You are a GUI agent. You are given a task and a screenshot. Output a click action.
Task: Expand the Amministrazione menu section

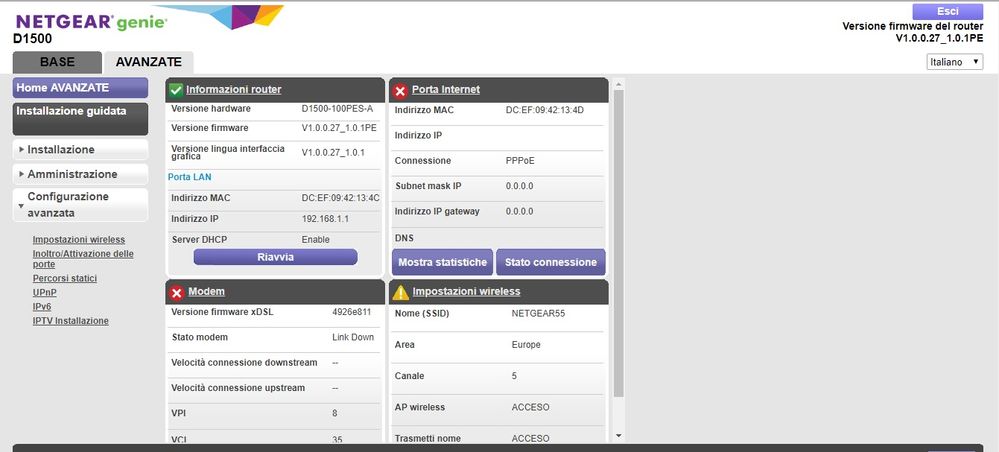pos(80,174)
